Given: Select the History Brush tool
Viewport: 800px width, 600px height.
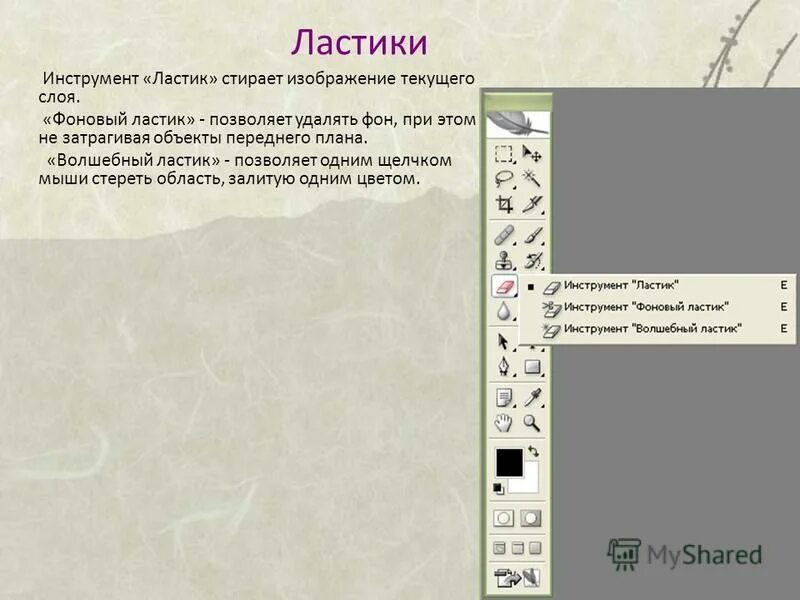Looking at the screenshot, I should tap(533, 261).
